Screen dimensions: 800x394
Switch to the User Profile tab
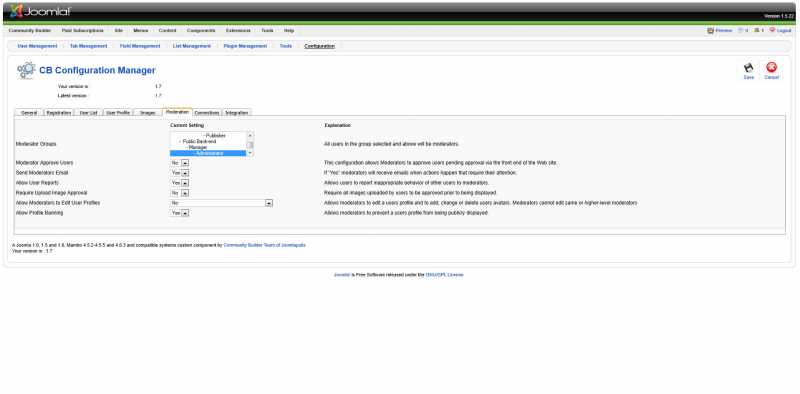[118, 113]
